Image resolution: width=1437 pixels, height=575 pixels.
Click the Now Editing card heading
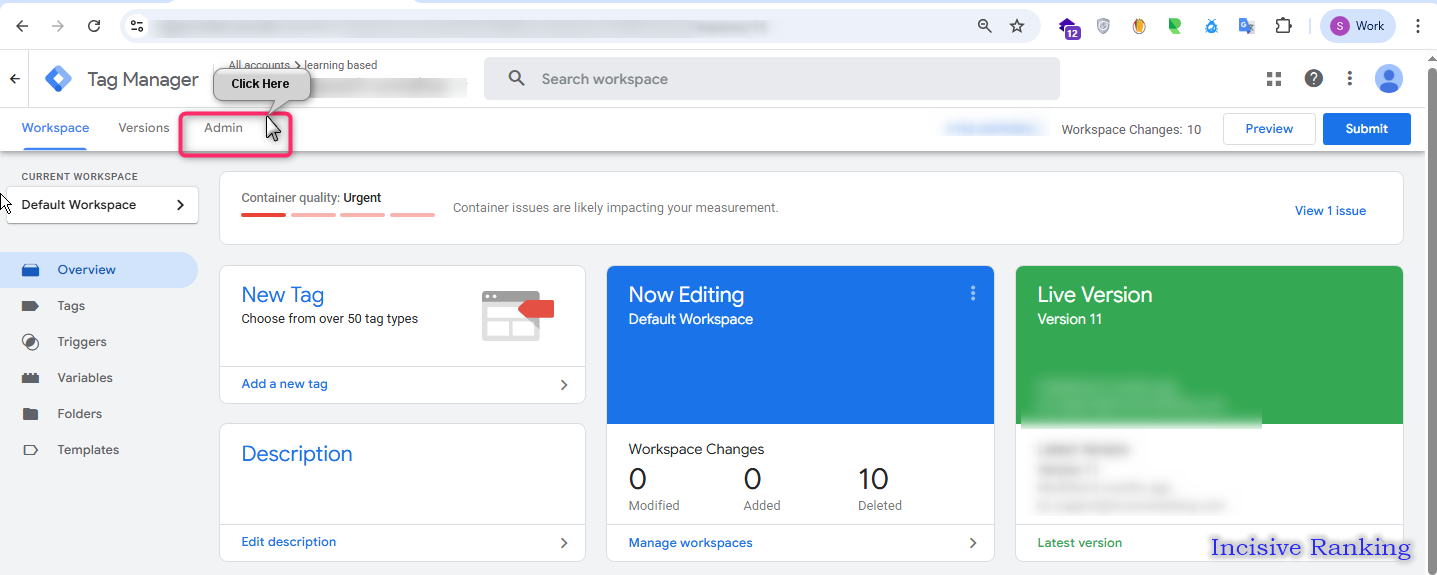pyautogui.click(x=686, y=295)
